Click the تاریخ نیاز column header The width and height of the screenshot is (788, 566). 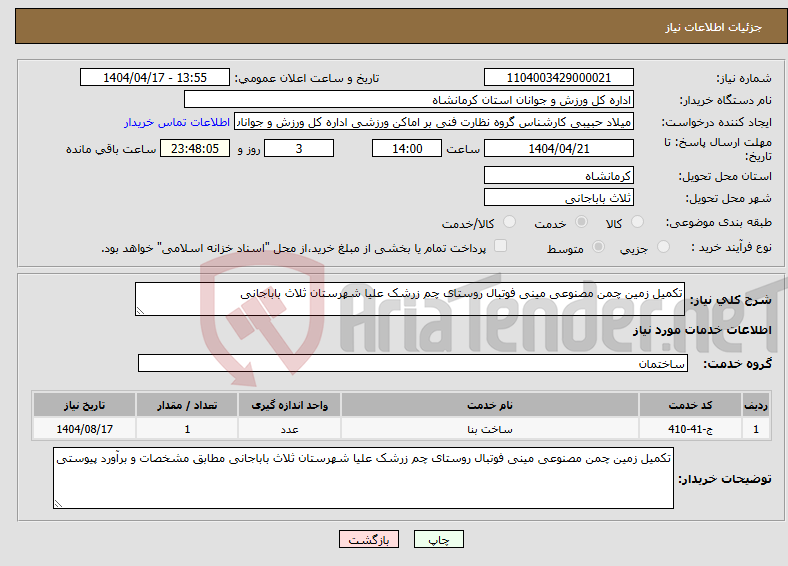point(84,405)
